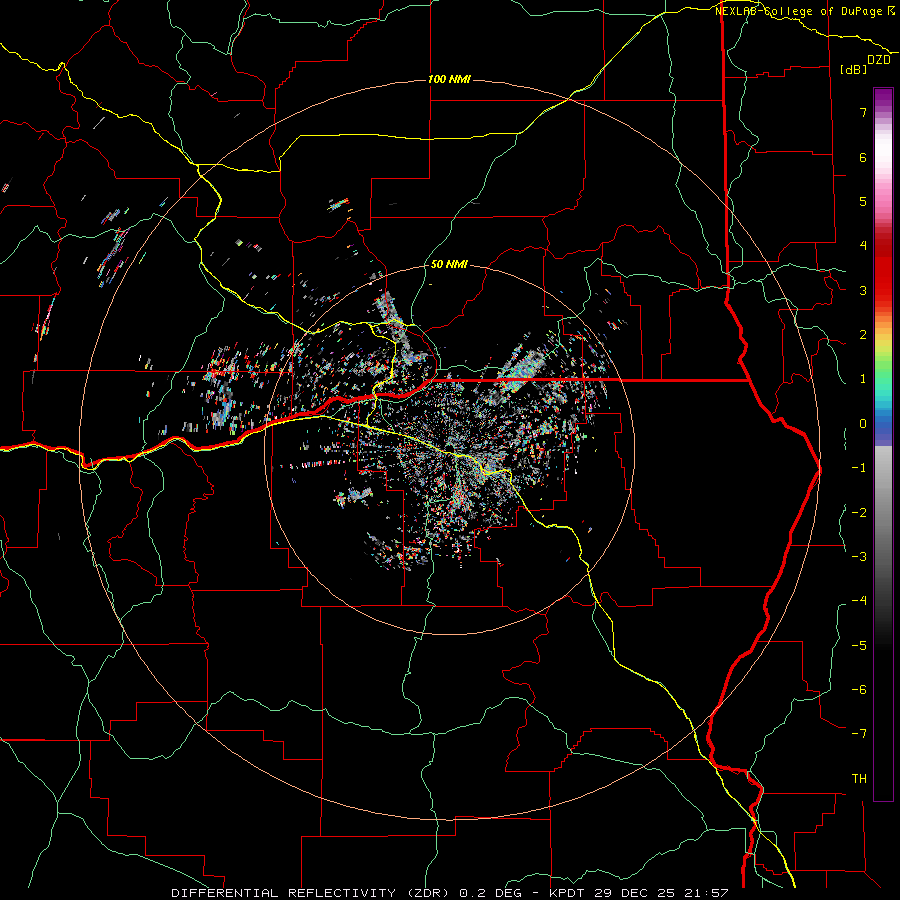Image resolution: width=900 pixels, height=900 pixels.
Task: Click the colorbar value 6 label
Action: (863, 157)
